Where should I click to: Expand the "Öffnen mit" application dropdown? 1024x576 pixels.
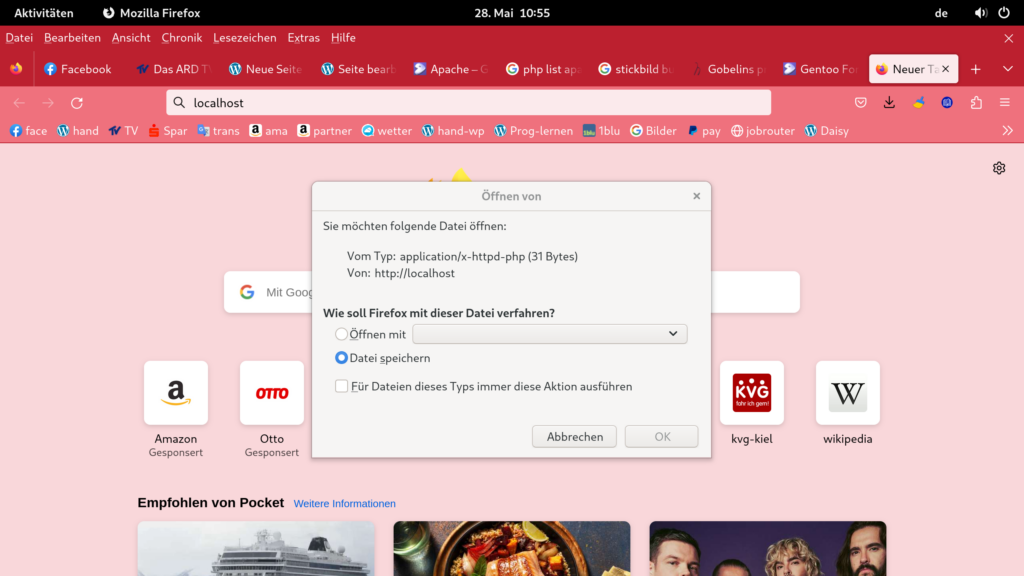550,334
